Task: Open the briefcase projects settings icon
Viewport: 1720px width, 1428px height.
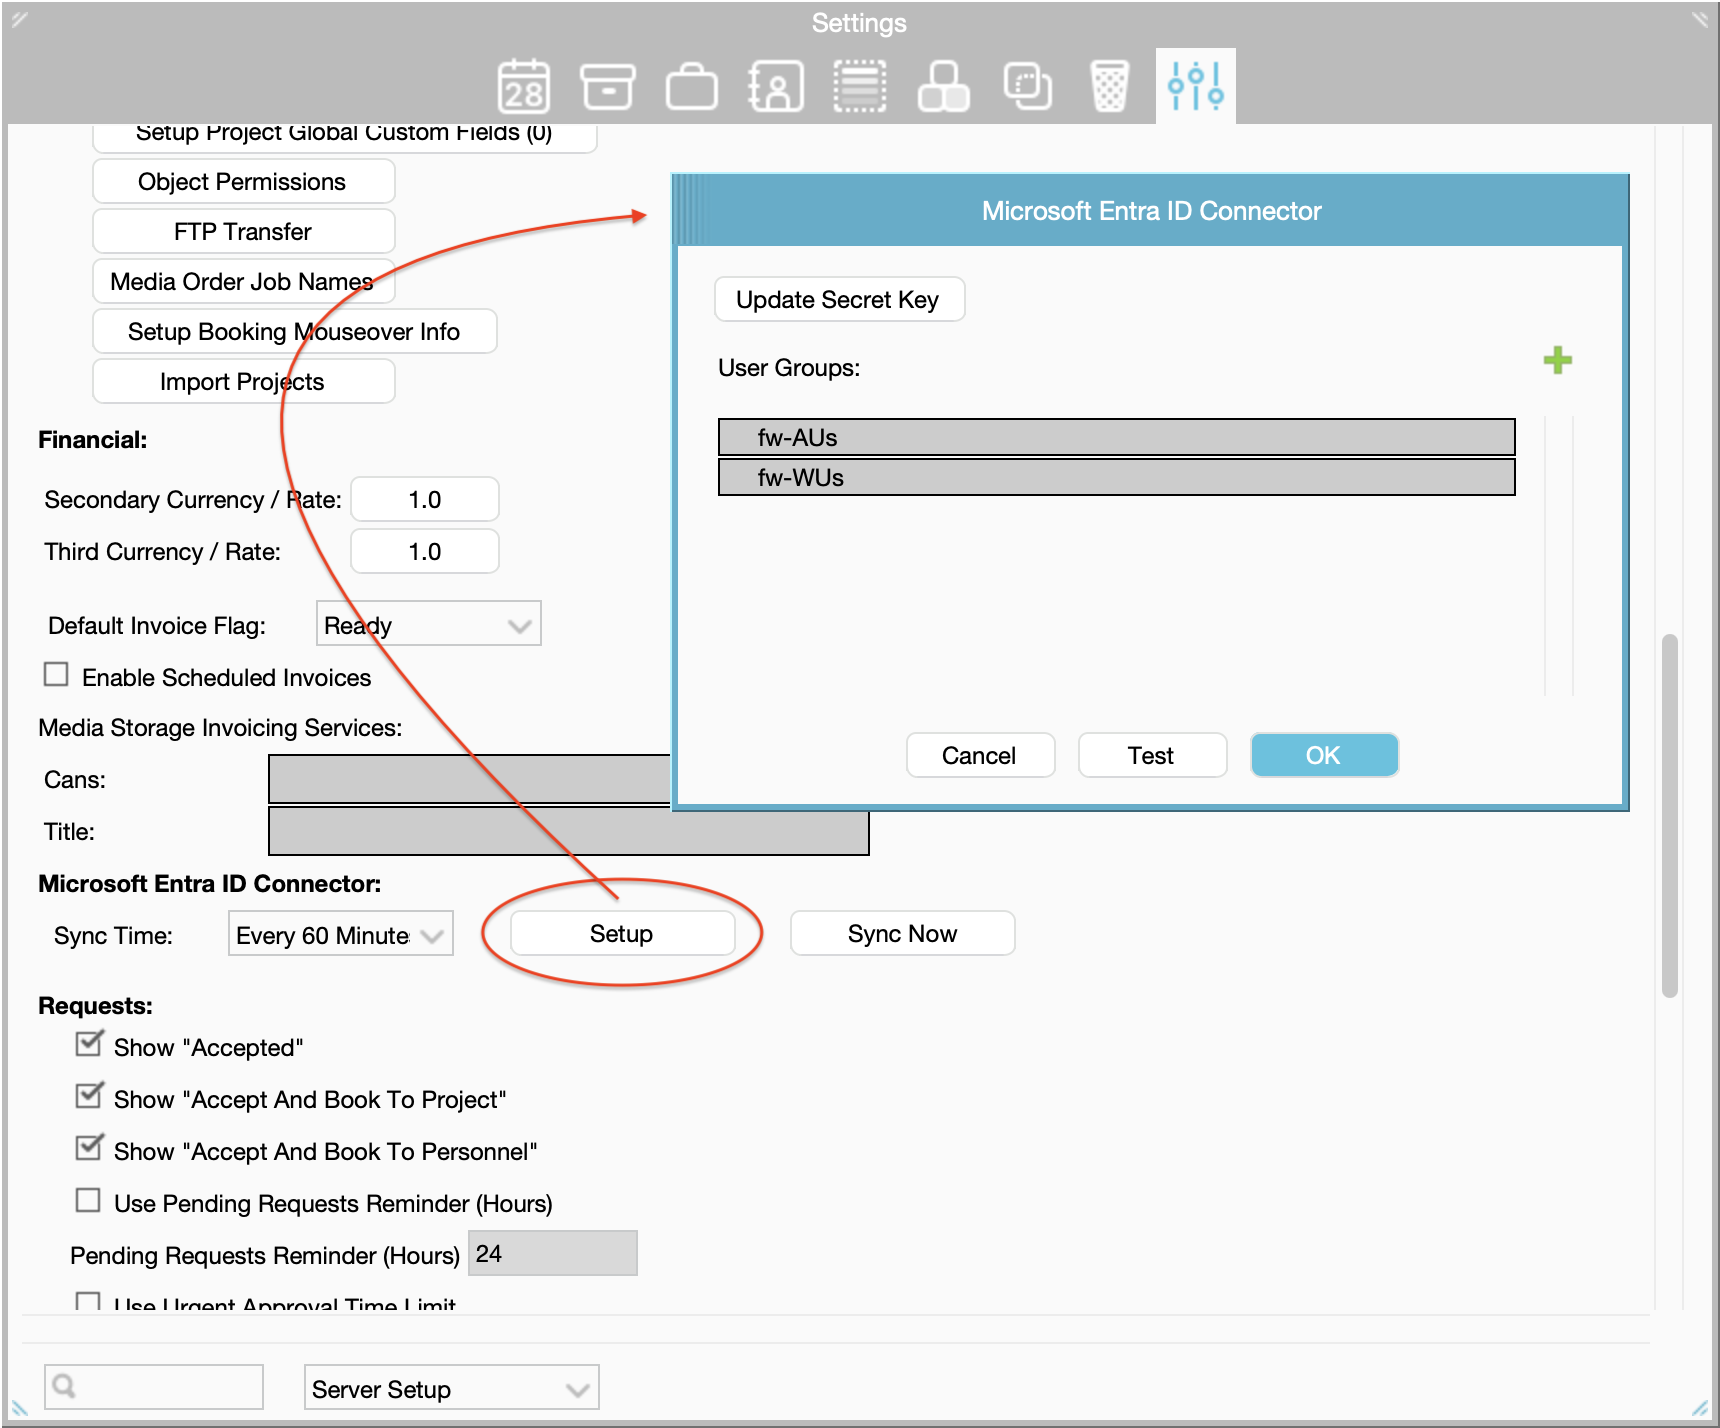Action: tap(692, 86)
